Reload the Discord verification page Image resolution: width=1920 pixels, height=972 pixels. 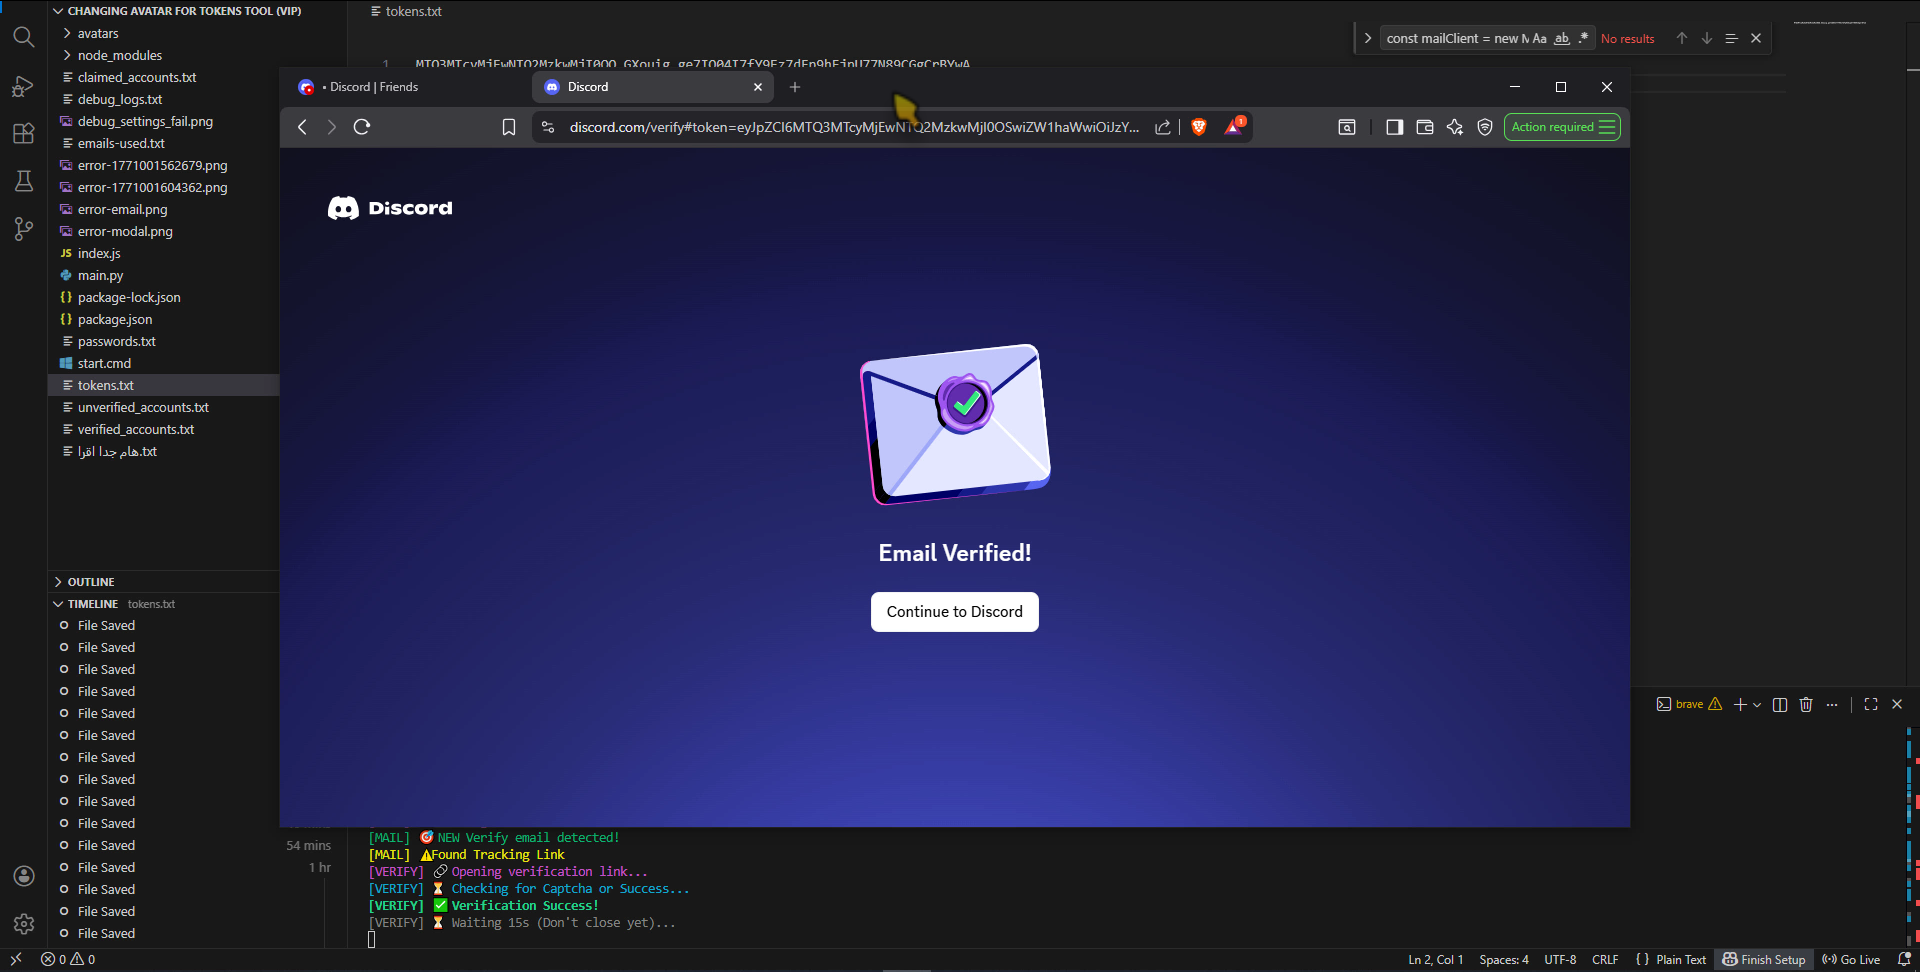click(362, 127)
